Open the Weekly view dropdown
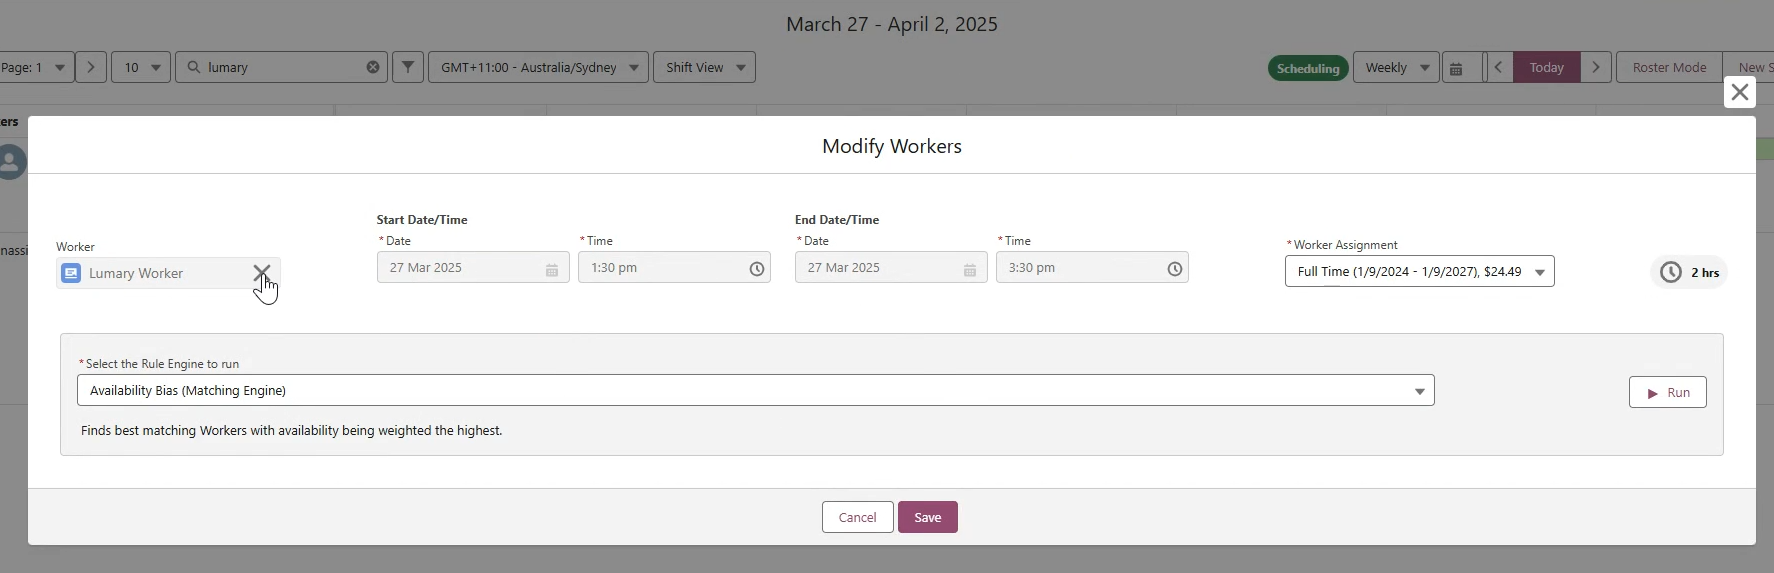1774x573 pixels. coord(1396,67)
